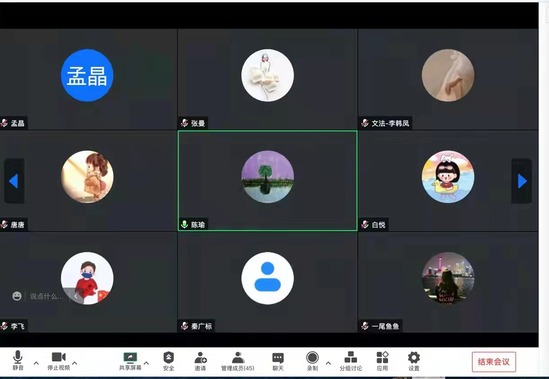Viewport: 549px width, 379px height.
Task: Toggle Stop Video (停止视频) camera button
Action: [x=58, y=361]
